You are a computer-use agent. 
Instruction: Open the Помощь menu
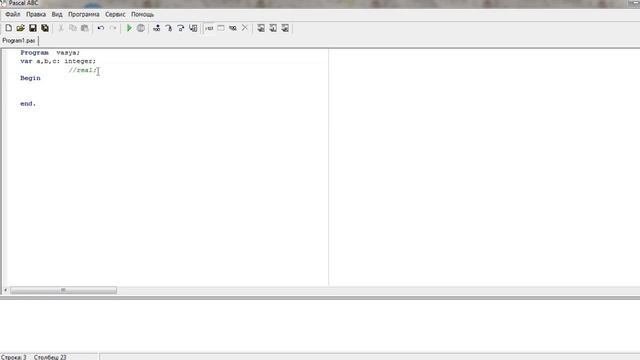coord(142,14)
